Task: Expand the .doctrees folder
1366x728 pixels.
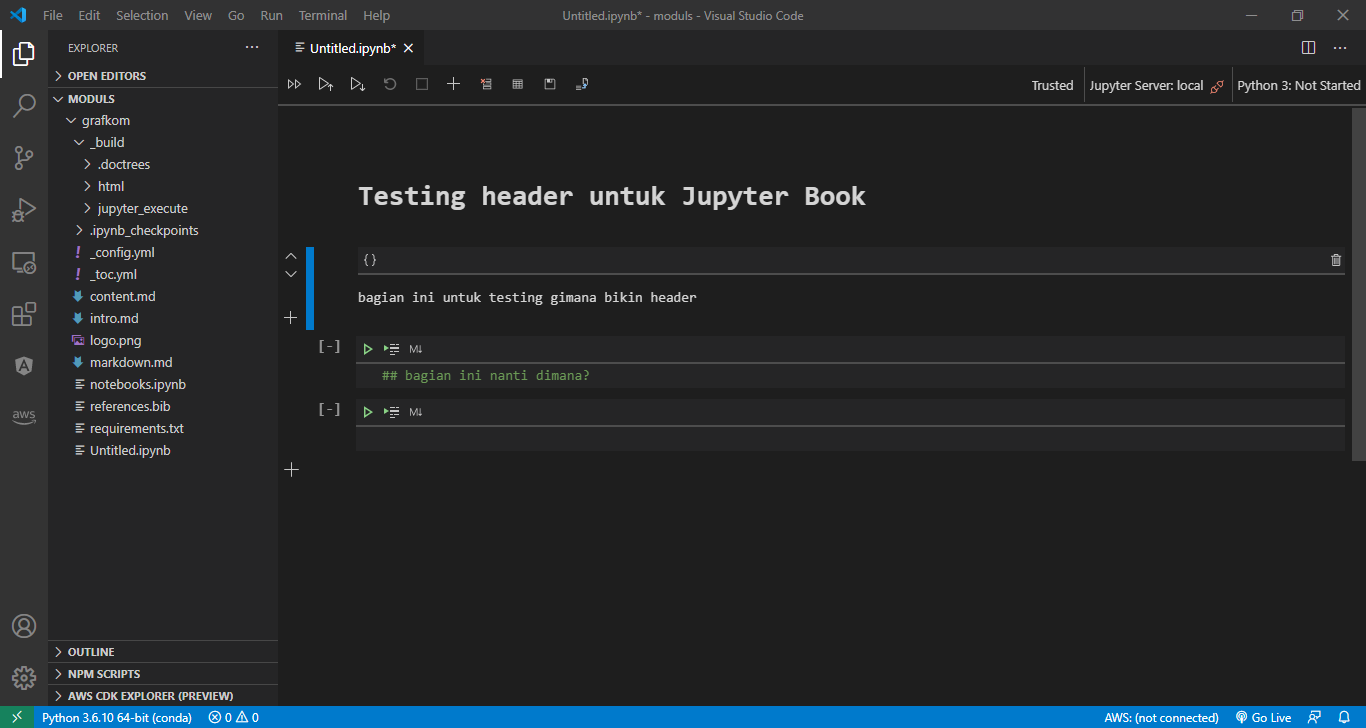Action: pyautogui.click(x=163, y=165)
